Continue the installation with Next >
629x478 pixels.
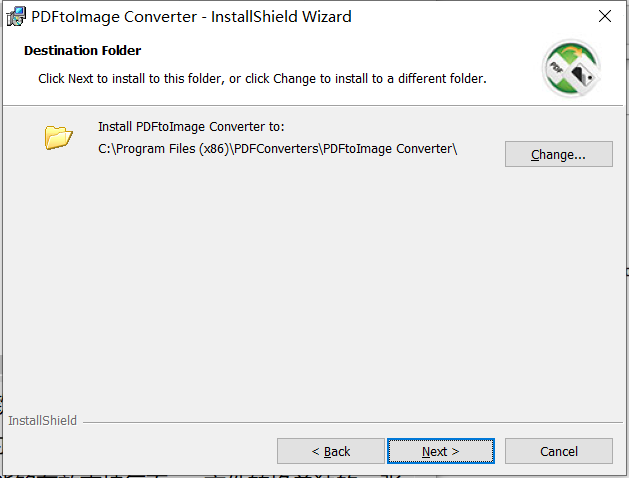tap(440, 451)
